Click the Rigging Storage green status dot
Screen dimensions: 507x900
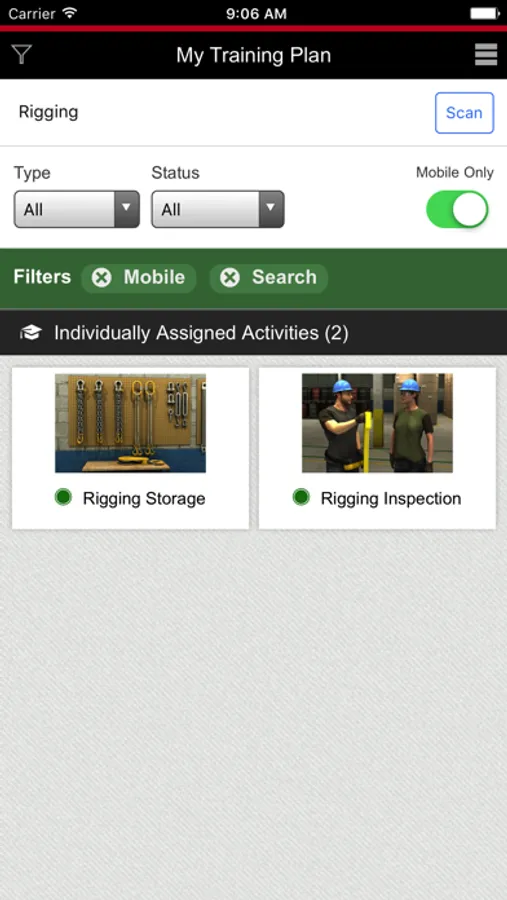[63, 497]
